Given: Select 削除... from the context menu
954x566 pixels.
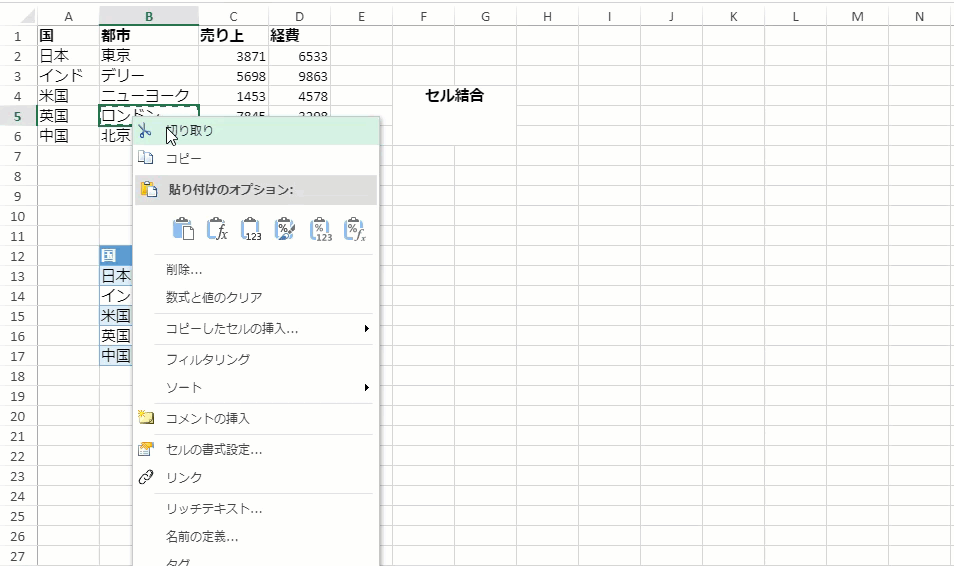Looking at the screenshot, I should coord(184,269).
